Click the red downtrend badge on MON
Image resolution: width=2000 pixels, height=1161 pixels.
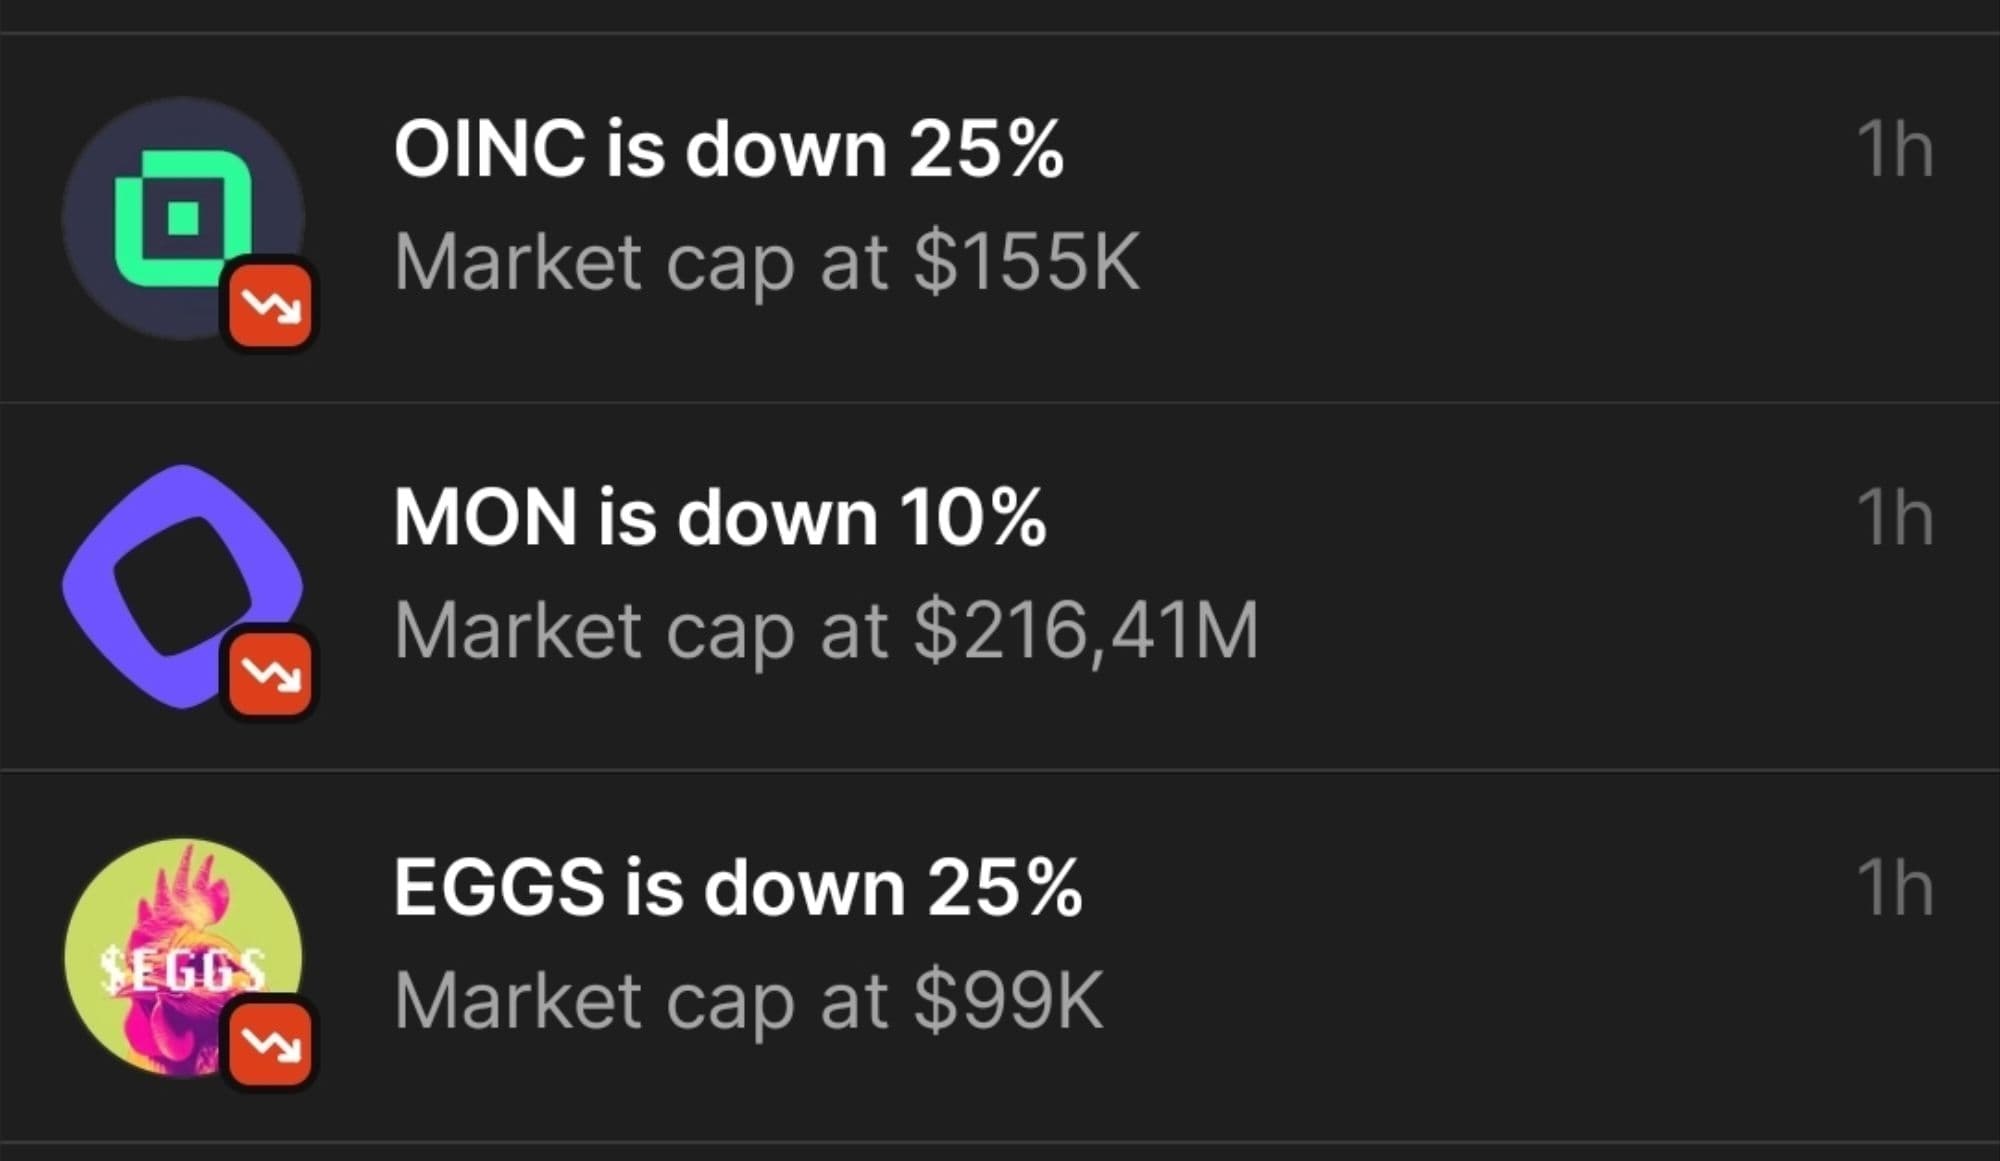pyautogui.click(x=270, y=675)
